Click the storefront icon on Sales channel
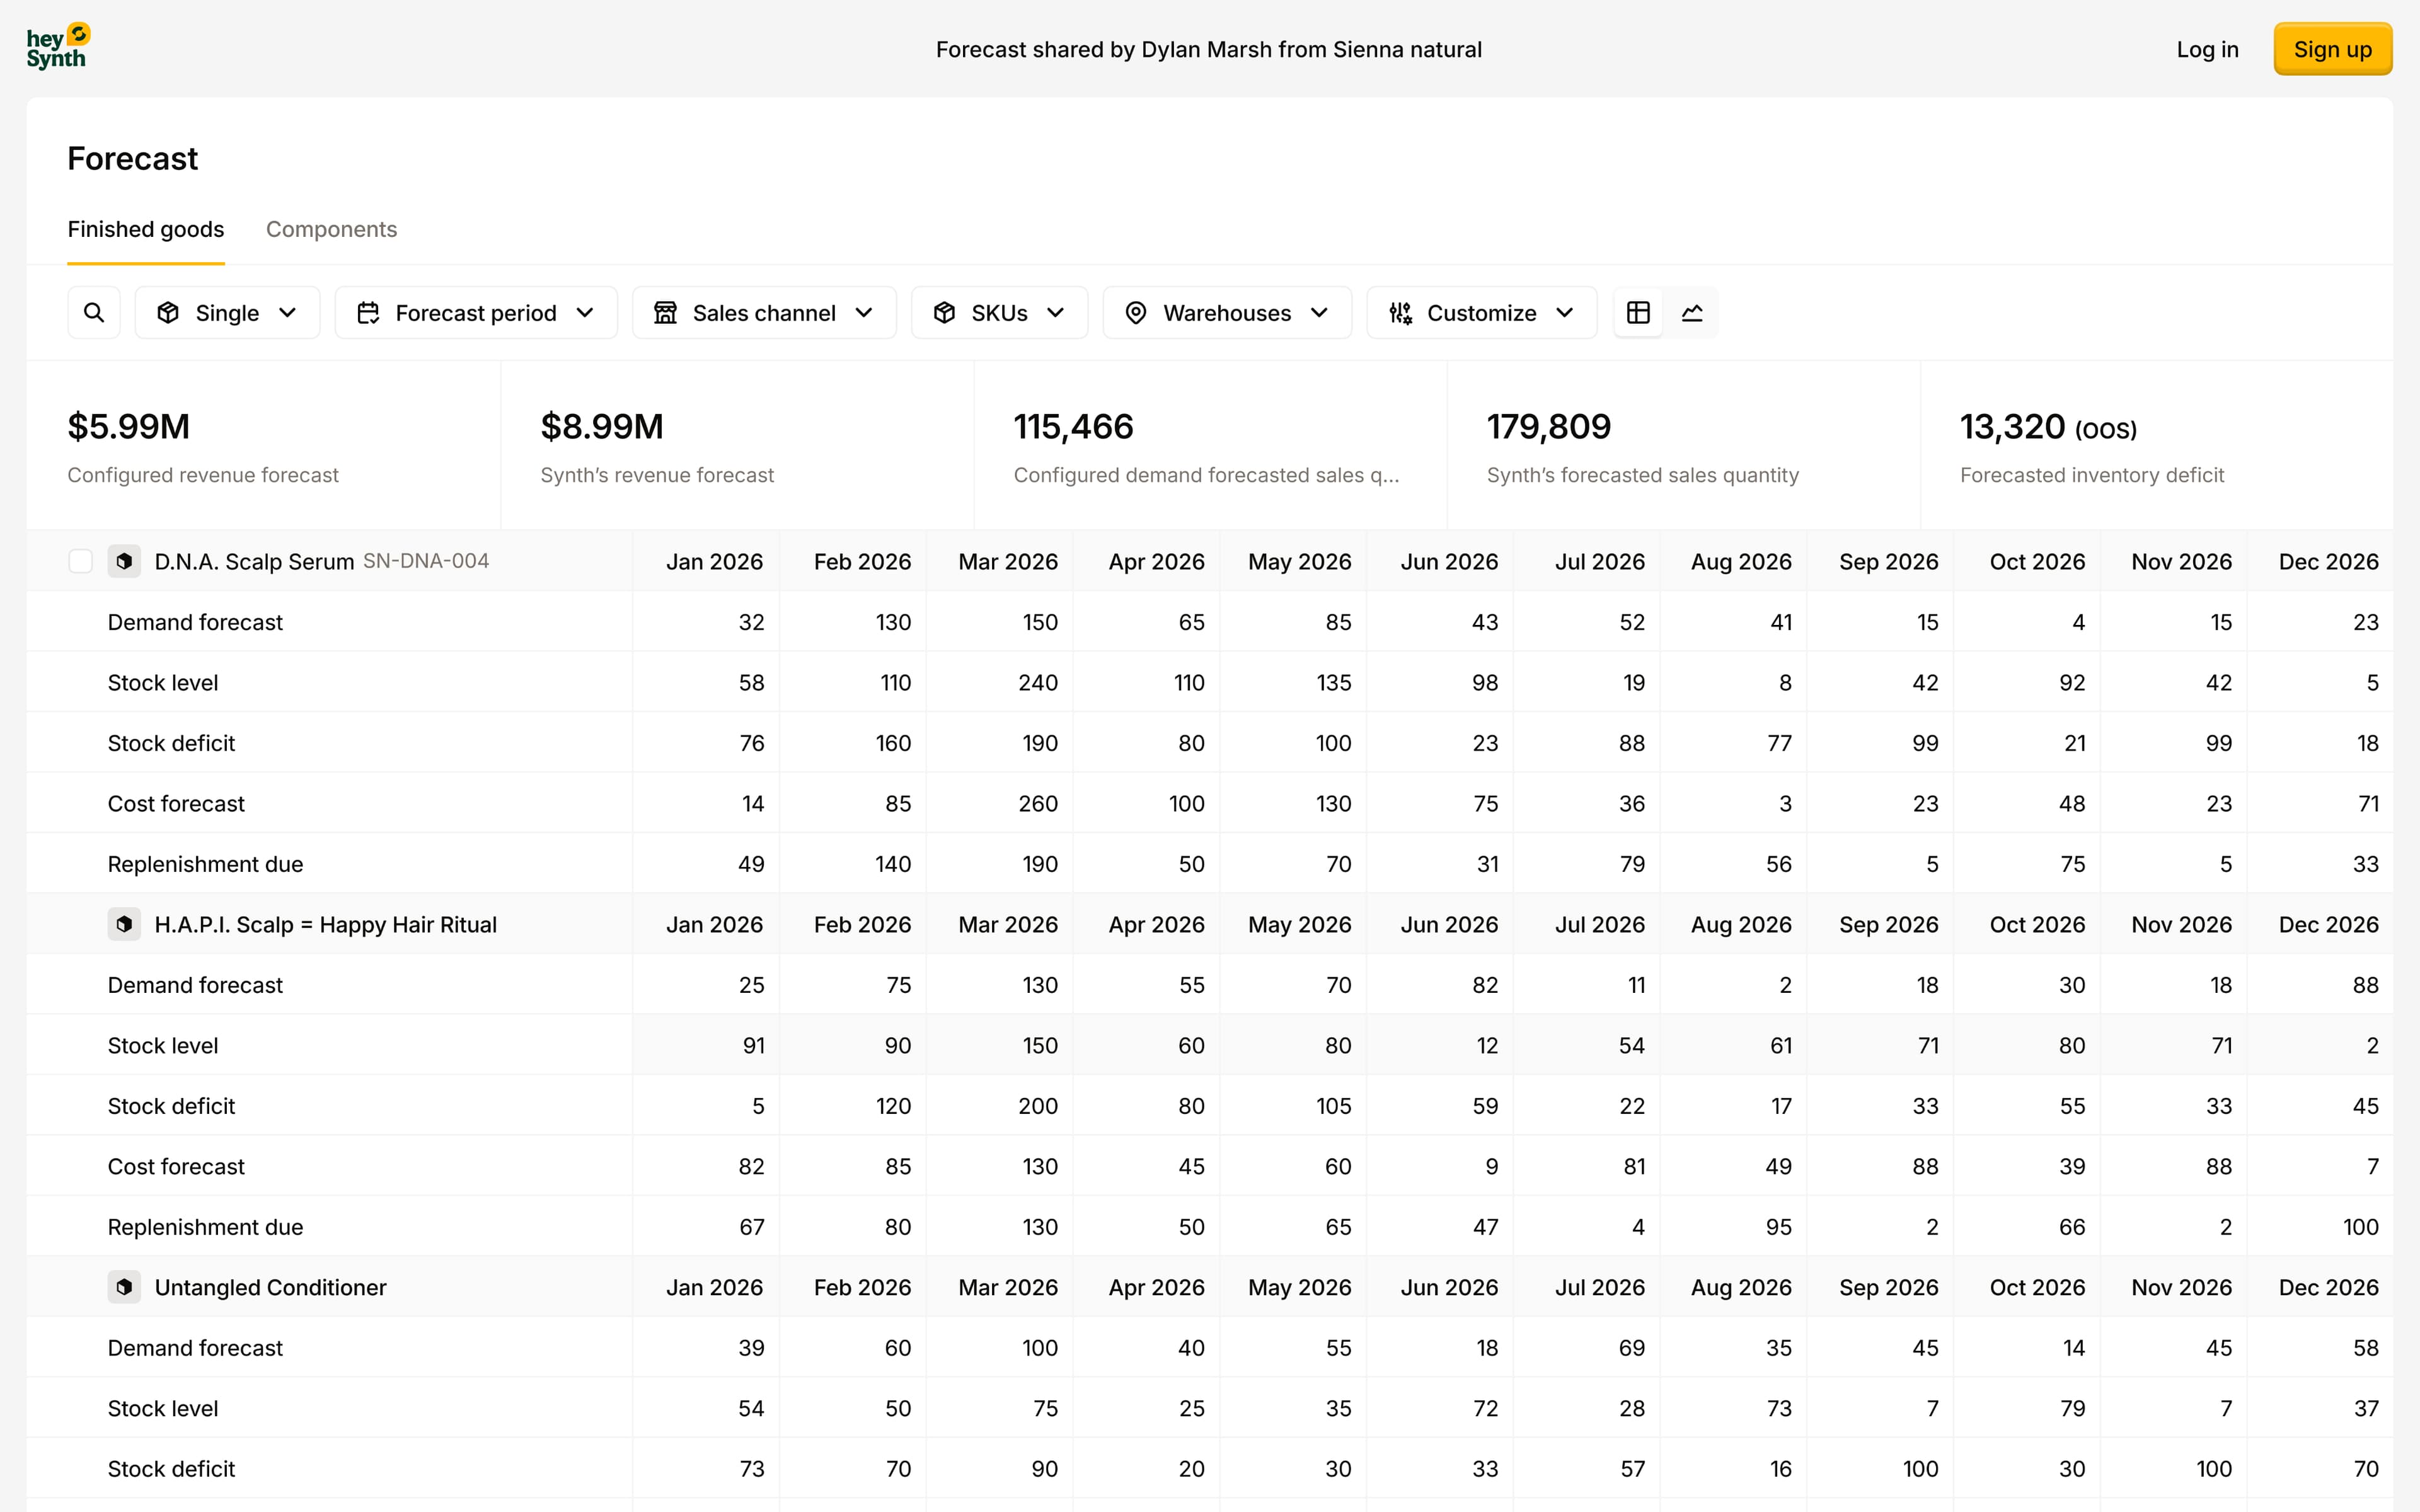Screen dimensions: 2420x1512 point(665,313)
